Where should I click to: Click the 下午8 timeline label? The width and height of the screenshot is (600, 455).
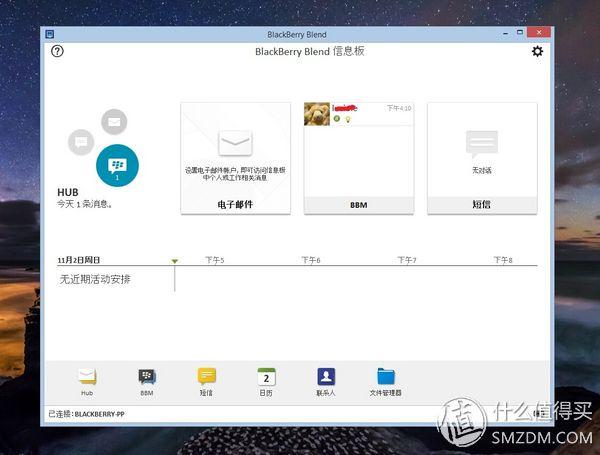[x=503, y=260]
